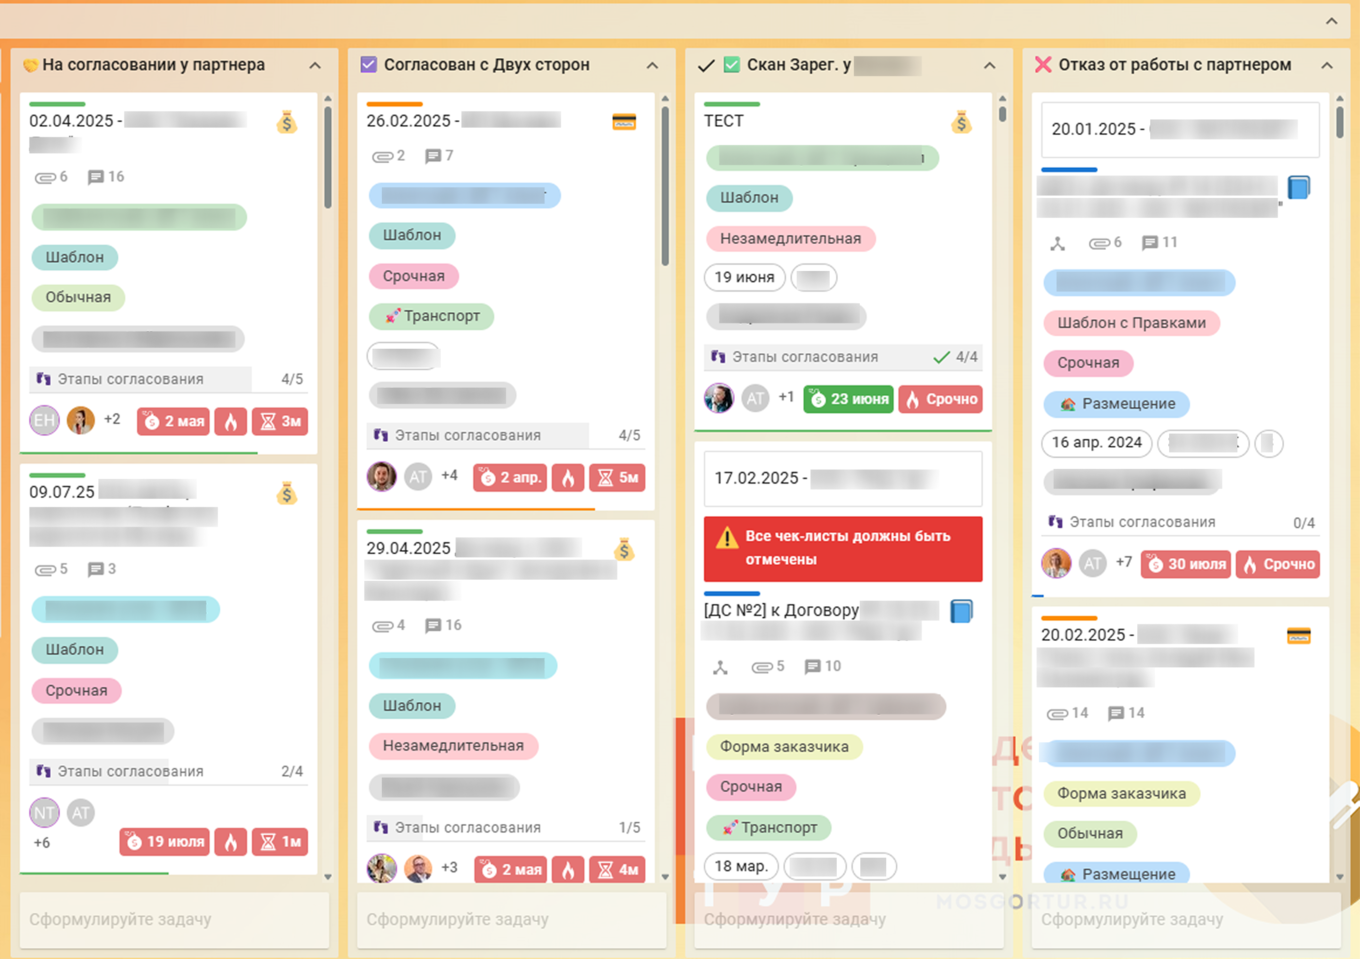The width and height of the screenshot is (1360, 959).
Task: Open subtasks icon on the [ДС №2] card
Action: [720, 667]
